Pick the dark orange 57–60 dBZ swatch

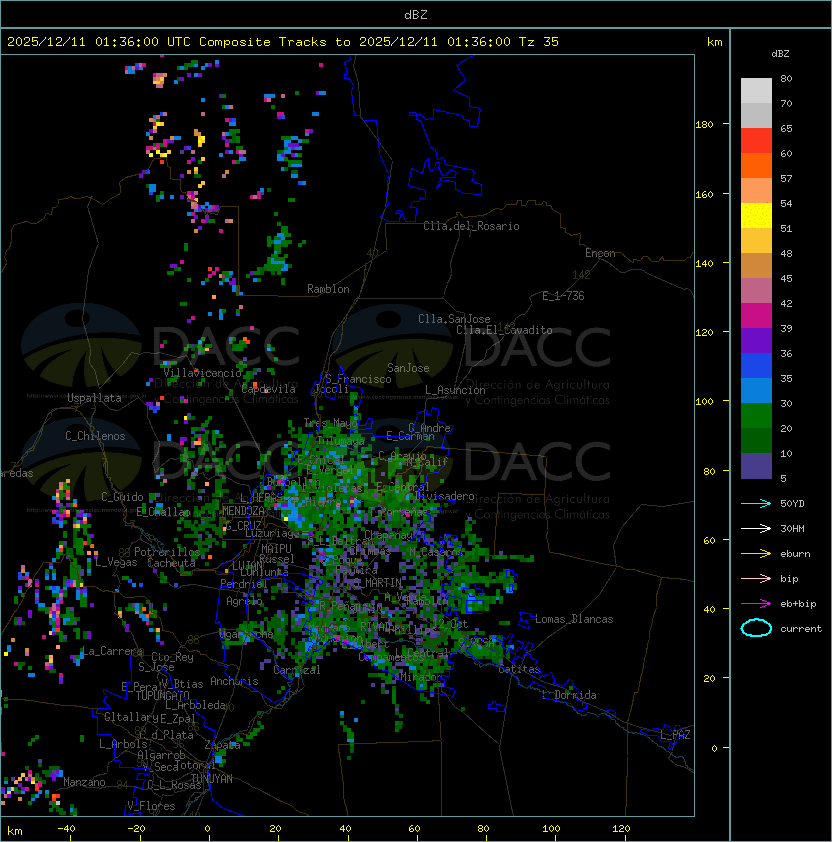tap(756, 166)
